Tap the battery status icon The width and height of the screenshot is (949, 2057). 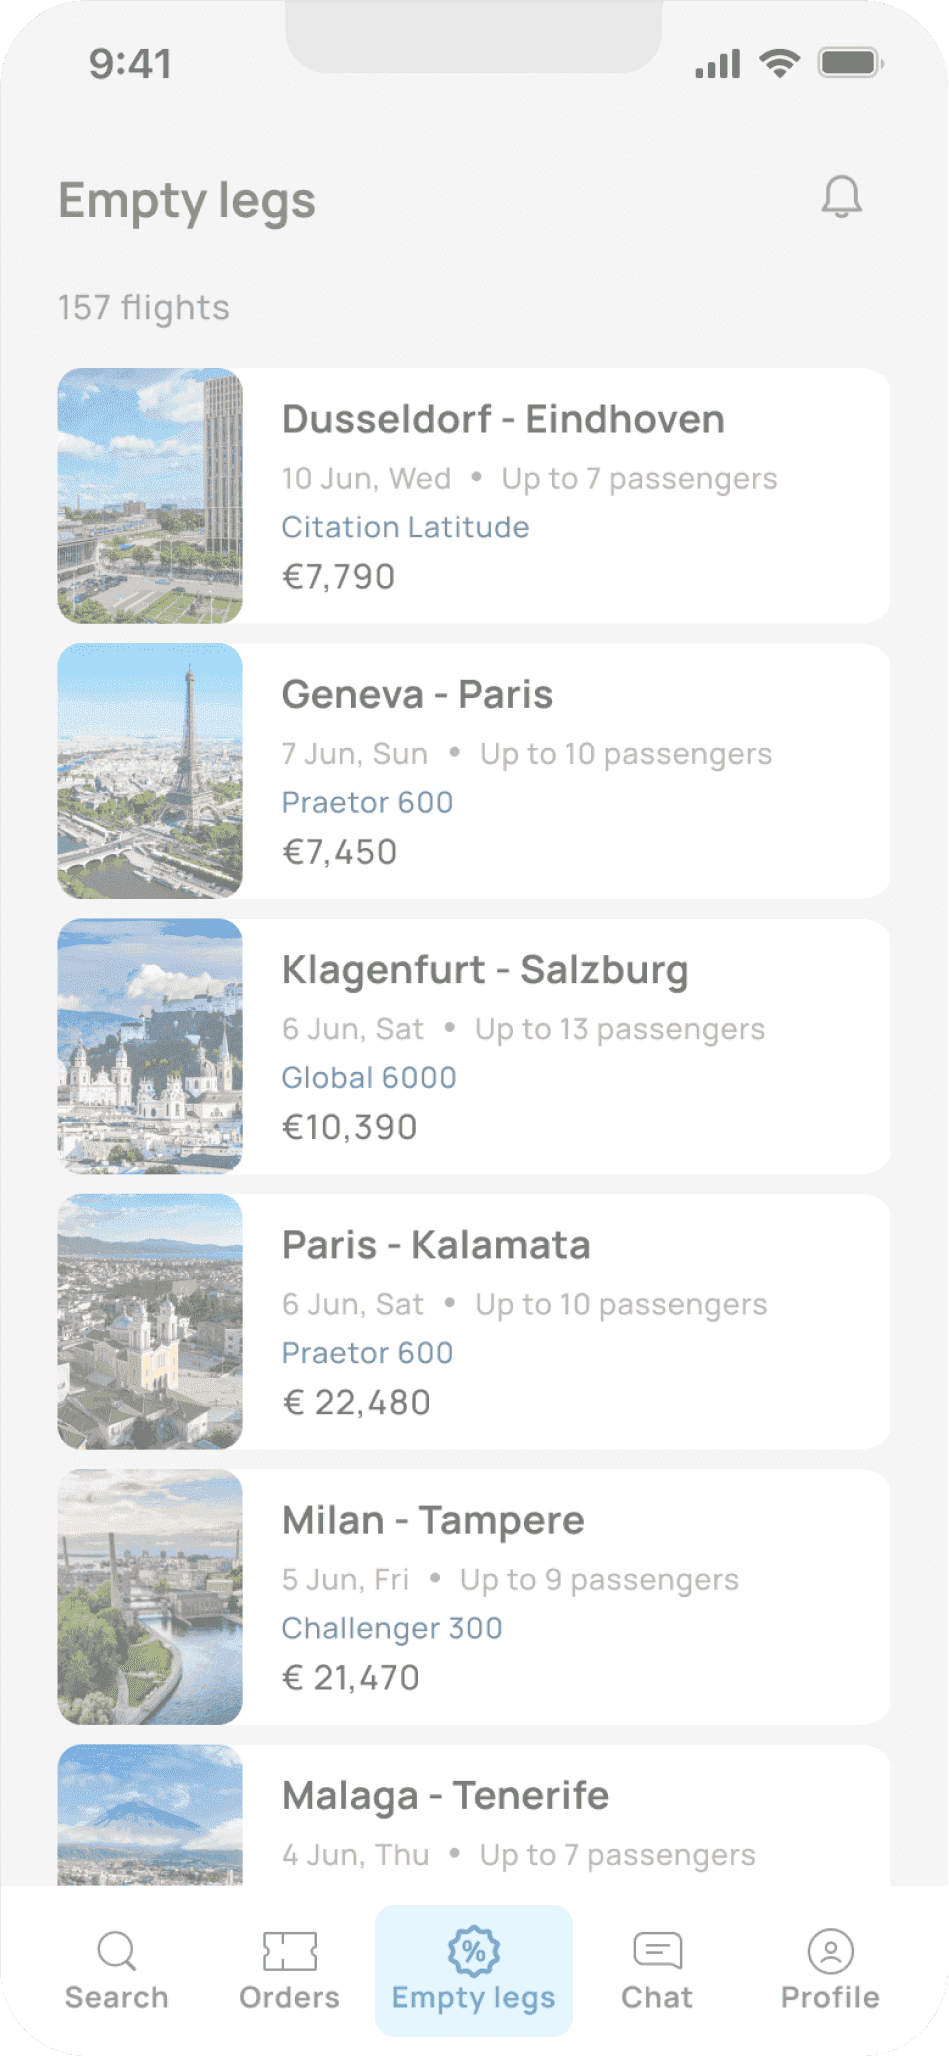click(850, 63)
